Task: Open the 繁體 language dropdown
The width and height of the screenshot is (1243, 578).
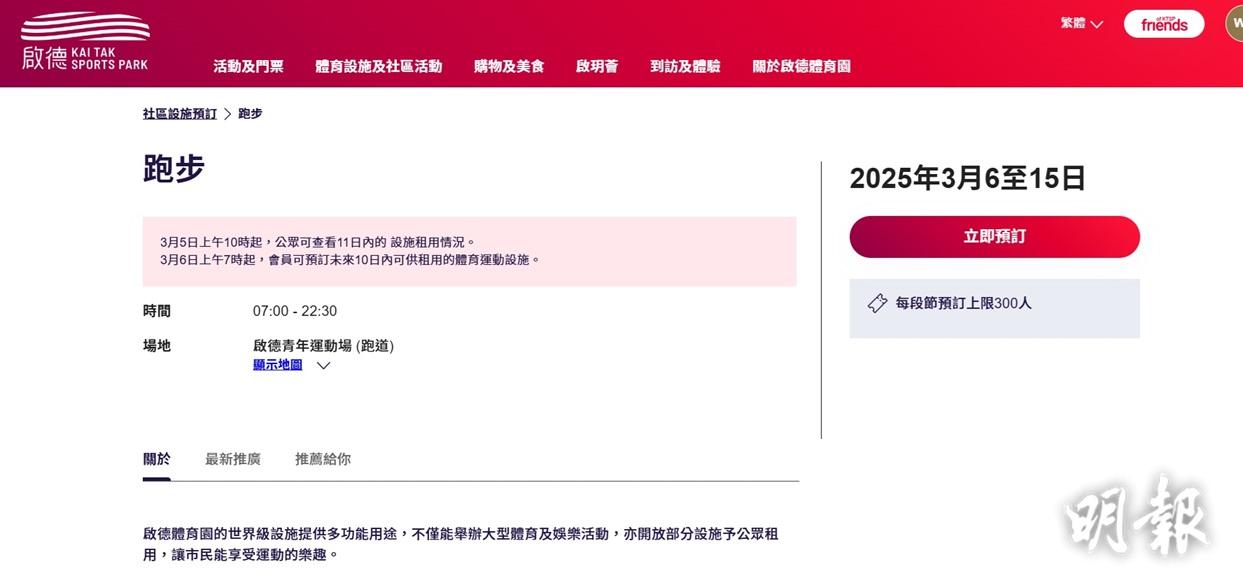Action: pyautogui.click(x=1082, y=23)
